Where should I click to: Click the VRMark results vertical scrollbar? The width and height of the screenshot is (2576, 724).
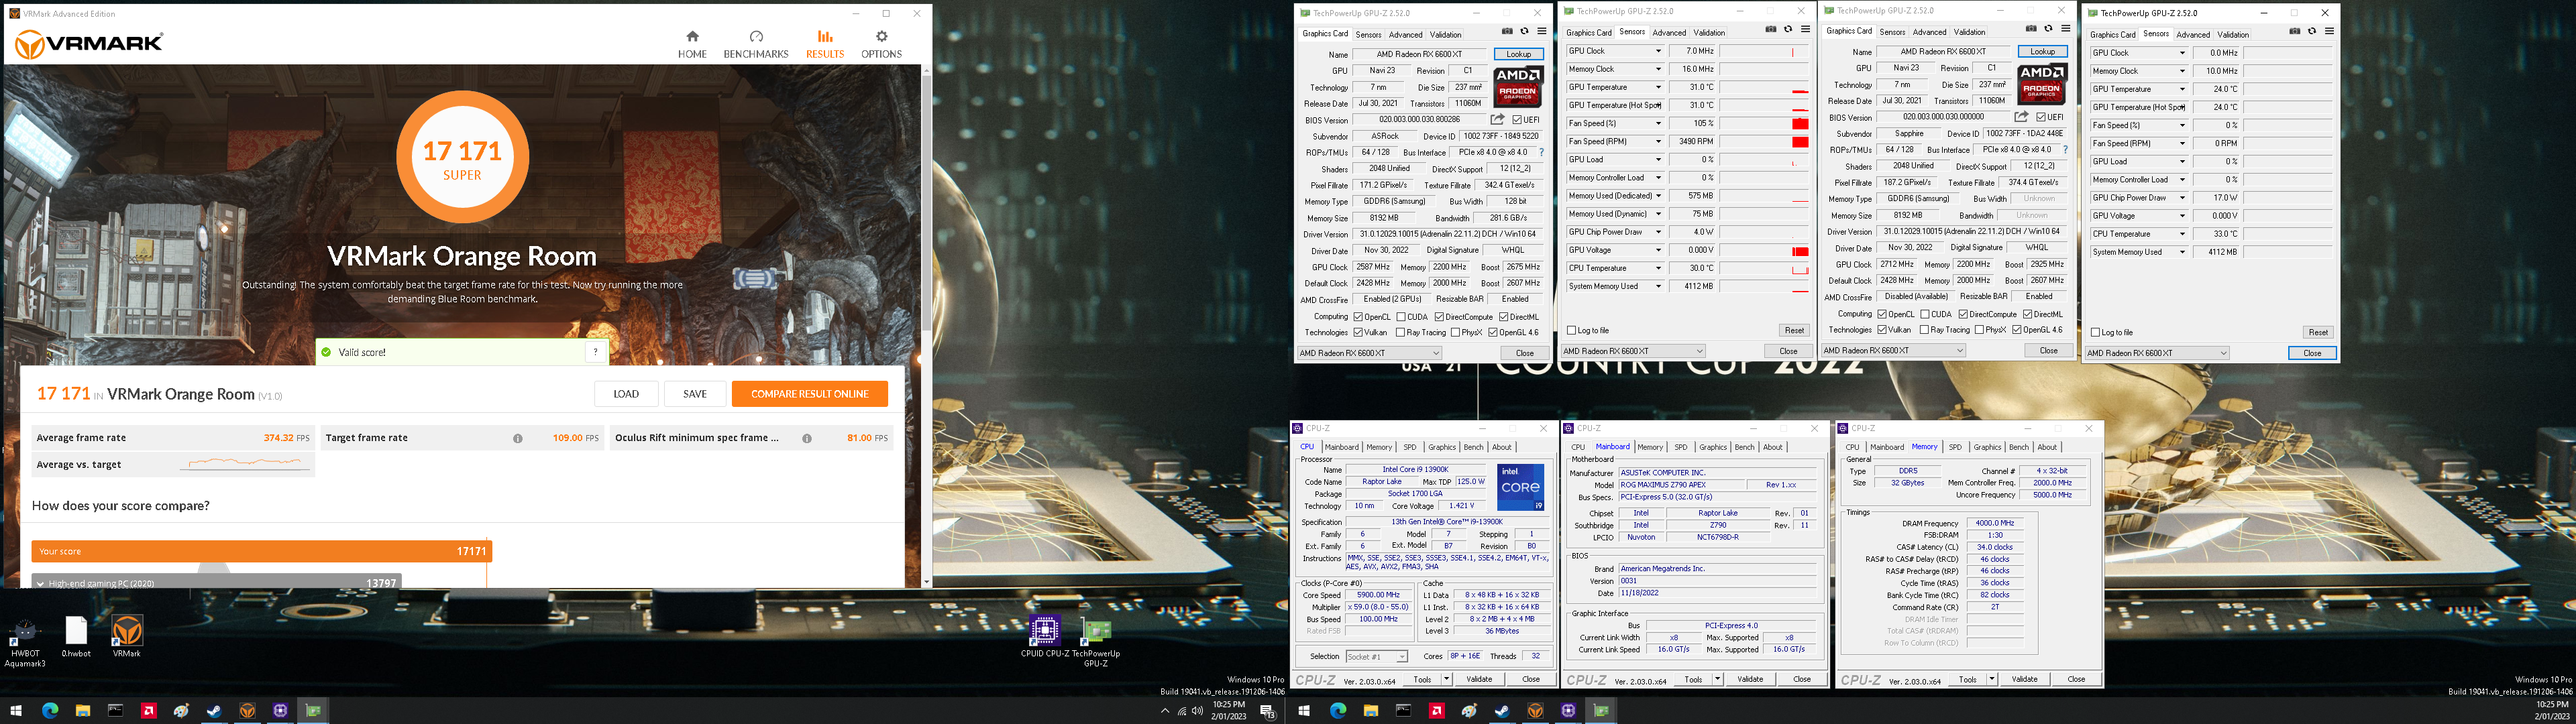pyautogui.click(x=926, y=326)
